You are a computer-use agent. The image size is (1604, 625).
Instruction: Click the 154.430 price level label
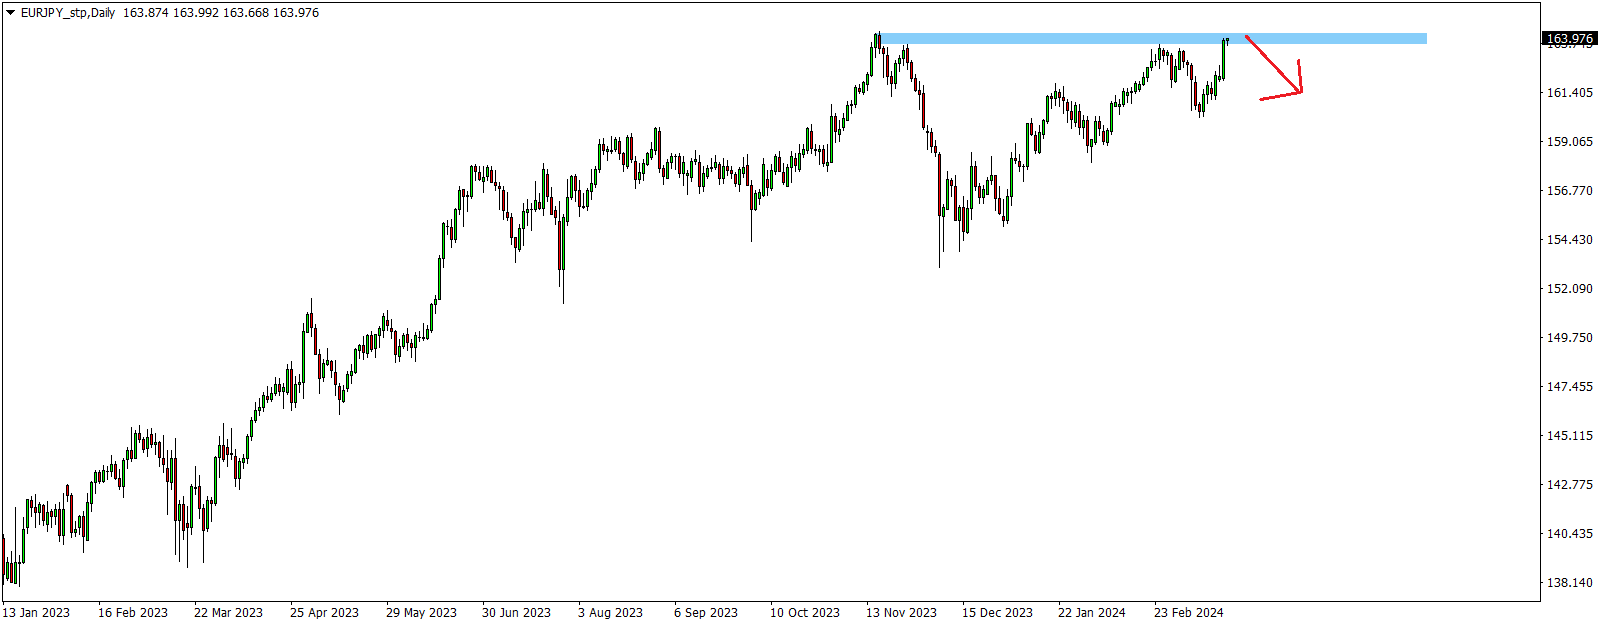coord(1570,240)
